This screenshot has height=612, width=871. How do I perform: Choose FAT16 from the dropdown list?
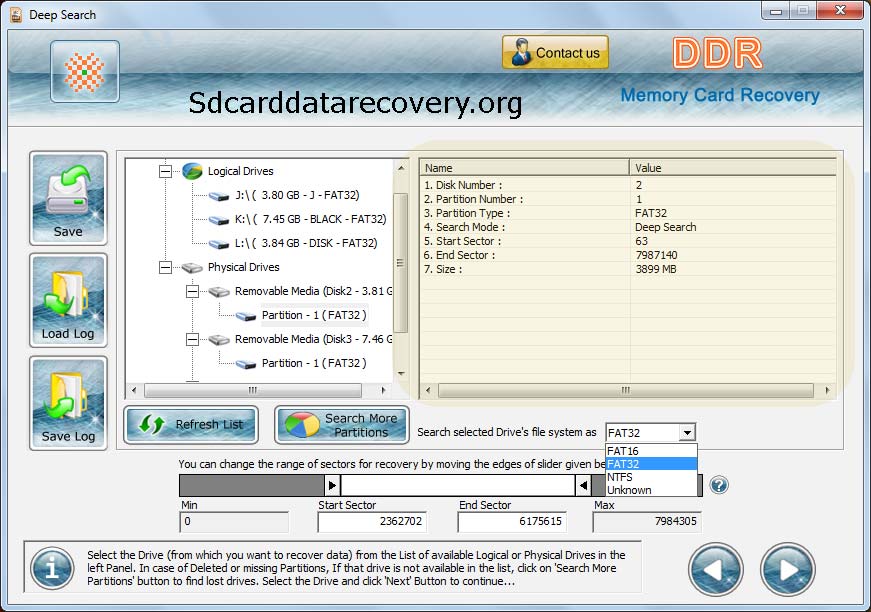pos(651,450)
